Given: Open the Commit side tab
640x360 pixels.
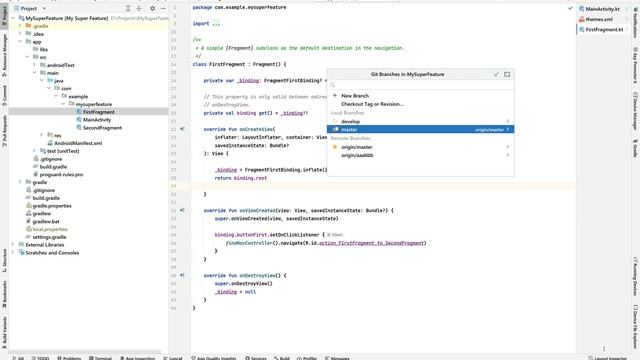Looking at the screenshot, I should click(x=4, y=96).
